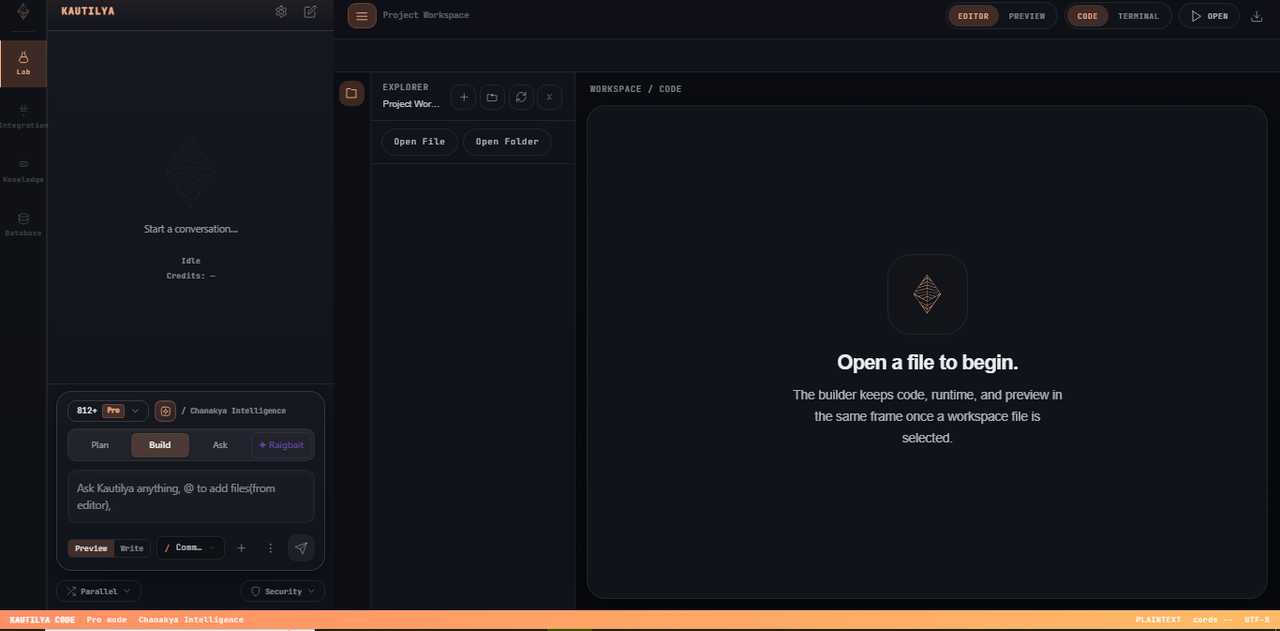Image resolution: width=1280 pixels, height=631 pixels.
Task: Download project with the download icon
Action: pos(1257,16)
